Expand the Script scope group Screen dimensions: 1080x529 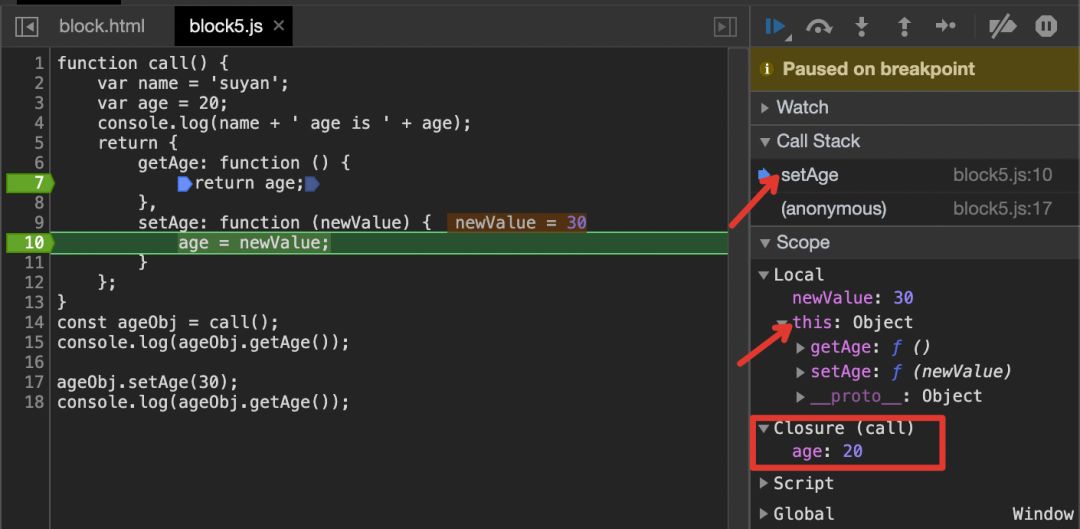pos(763,484)
